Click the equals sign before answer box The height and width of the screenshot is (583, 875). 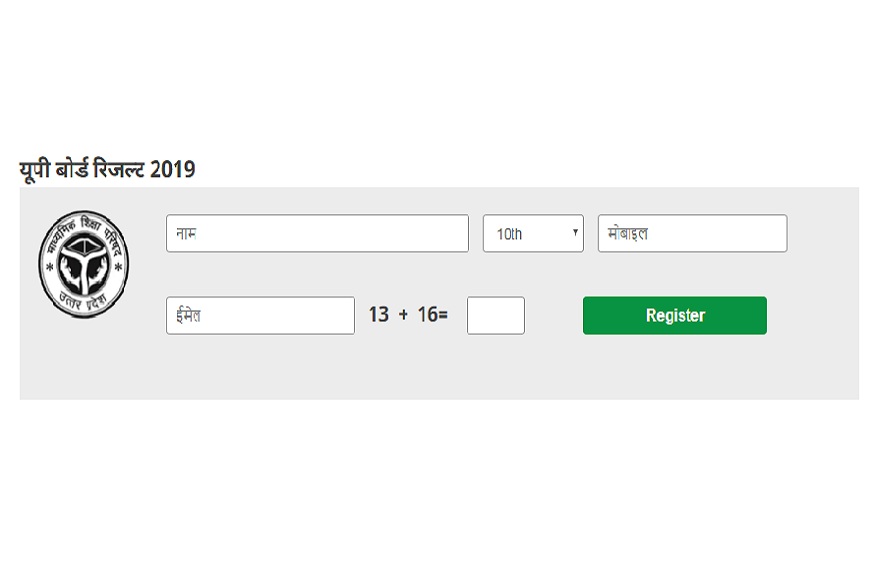tap(443, 315)
